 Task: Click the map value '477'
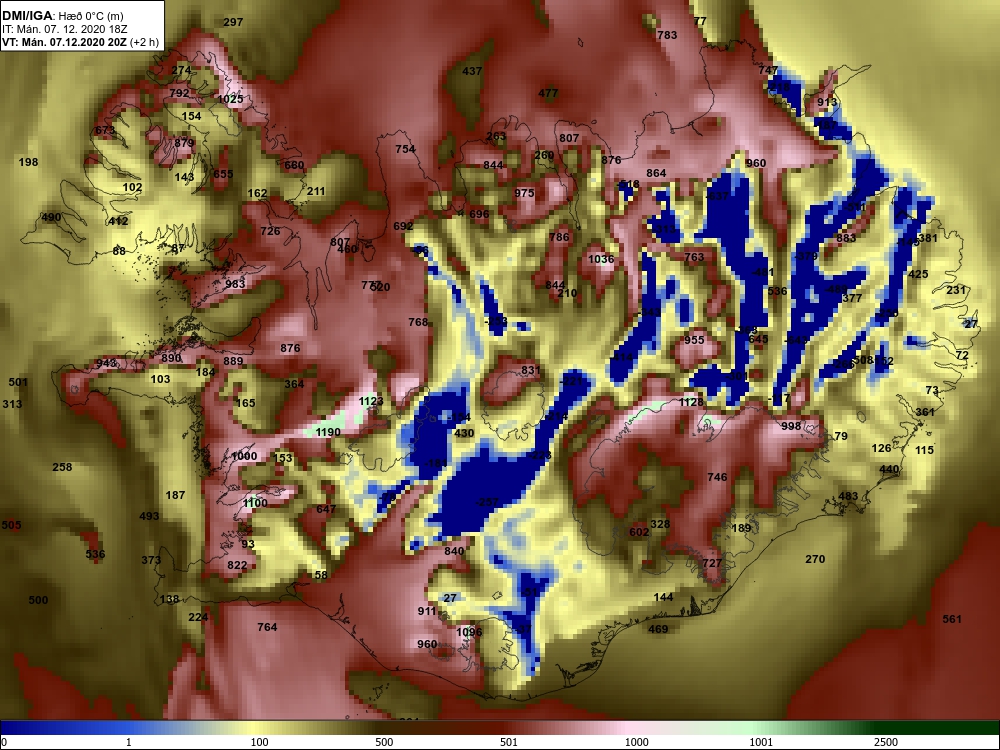click(x=548, y=92)
